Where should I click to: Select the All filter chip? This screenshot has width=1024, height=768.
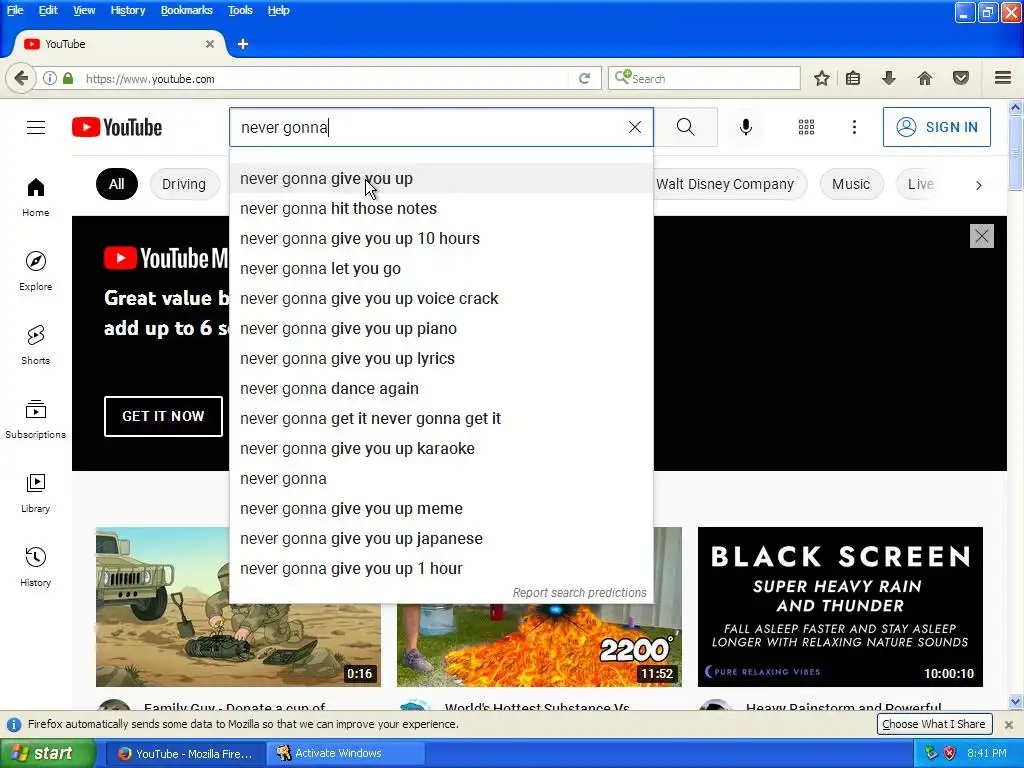[117, 184]
